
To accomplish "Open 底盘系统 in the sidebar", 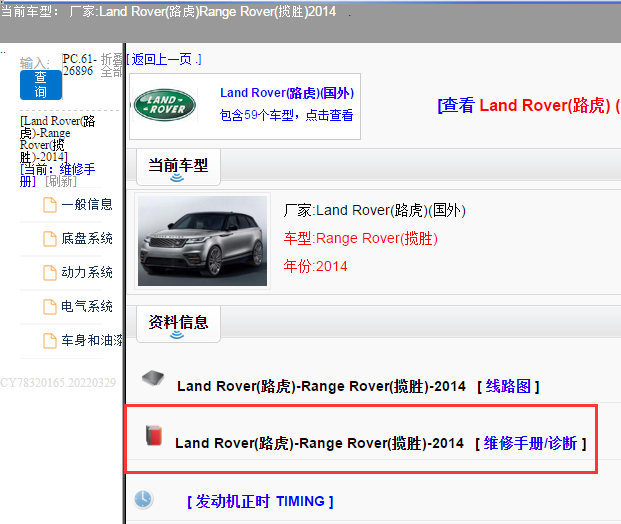I will tap(87, 238).
